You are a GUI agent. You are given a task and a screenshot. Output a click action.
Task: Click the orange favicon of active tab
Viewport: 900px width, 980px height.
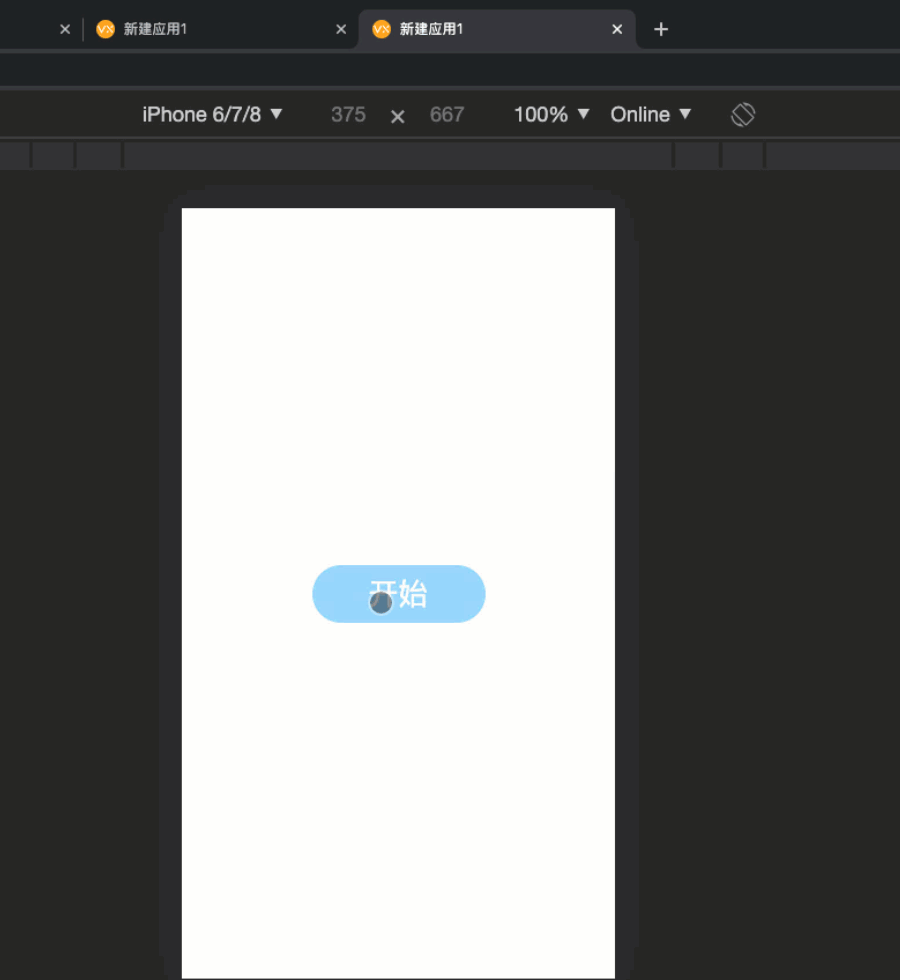coord(381,29)
